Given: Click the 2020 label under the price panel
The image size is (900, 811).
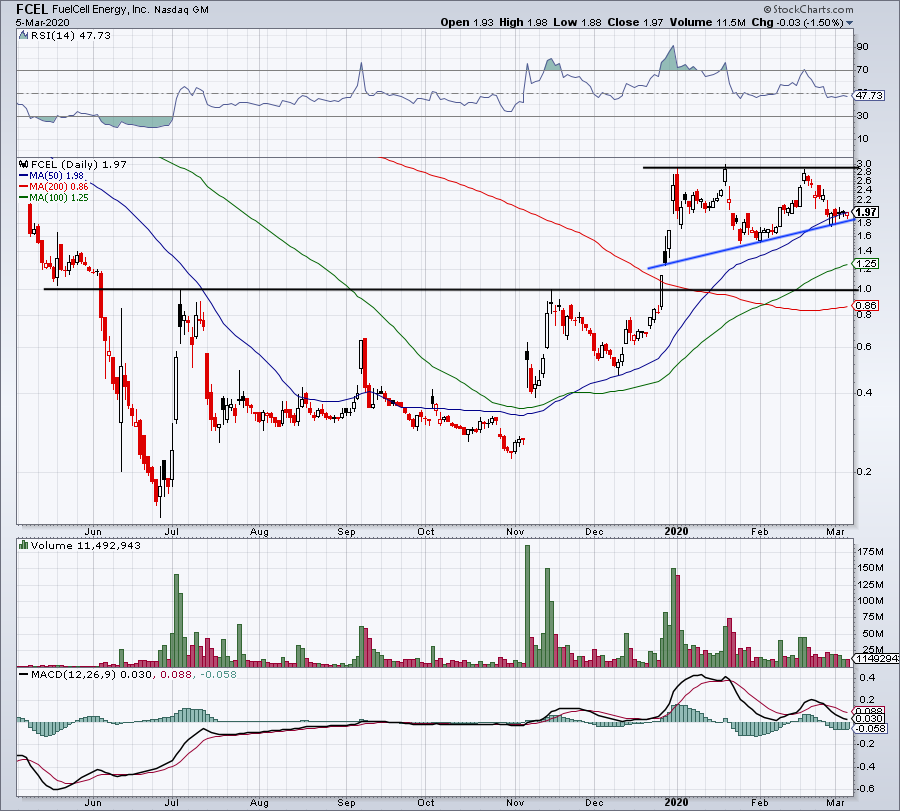Looking at the screenshot, I should tap(676, 531).
